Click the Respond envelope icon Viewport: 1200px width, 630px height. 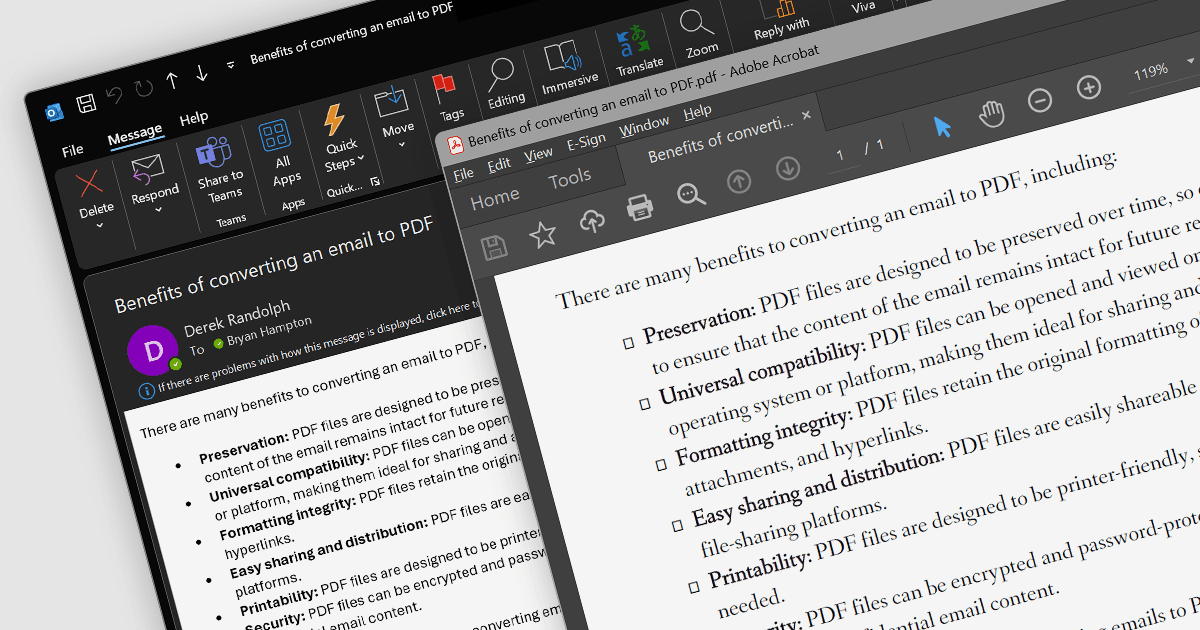(147, 170)
